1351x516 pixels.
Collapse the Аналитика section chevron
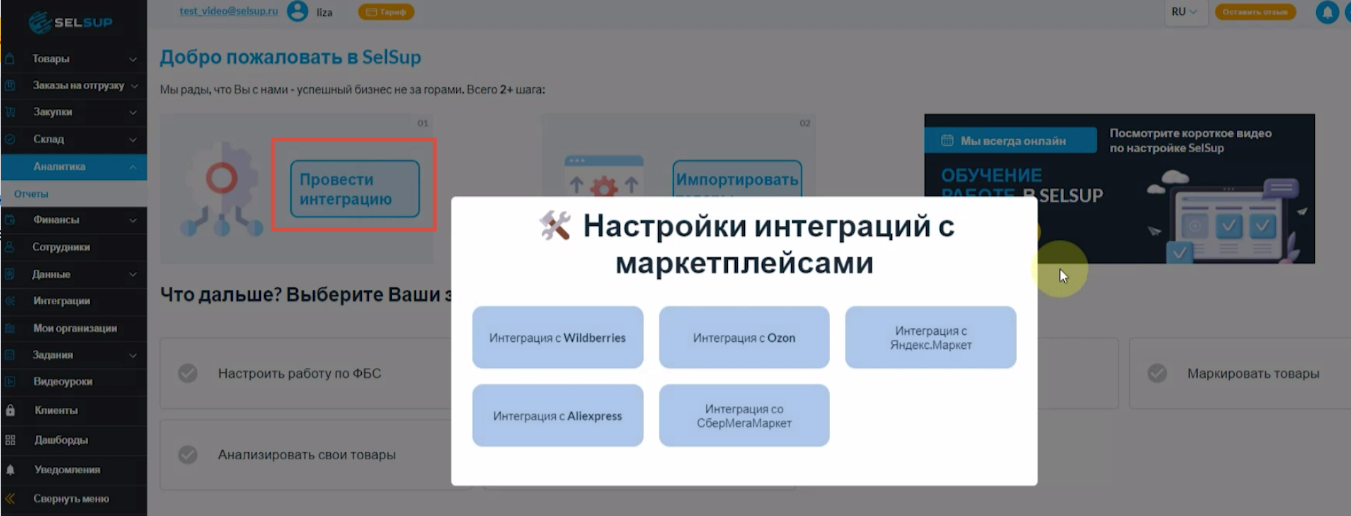[x=134, y=167]
